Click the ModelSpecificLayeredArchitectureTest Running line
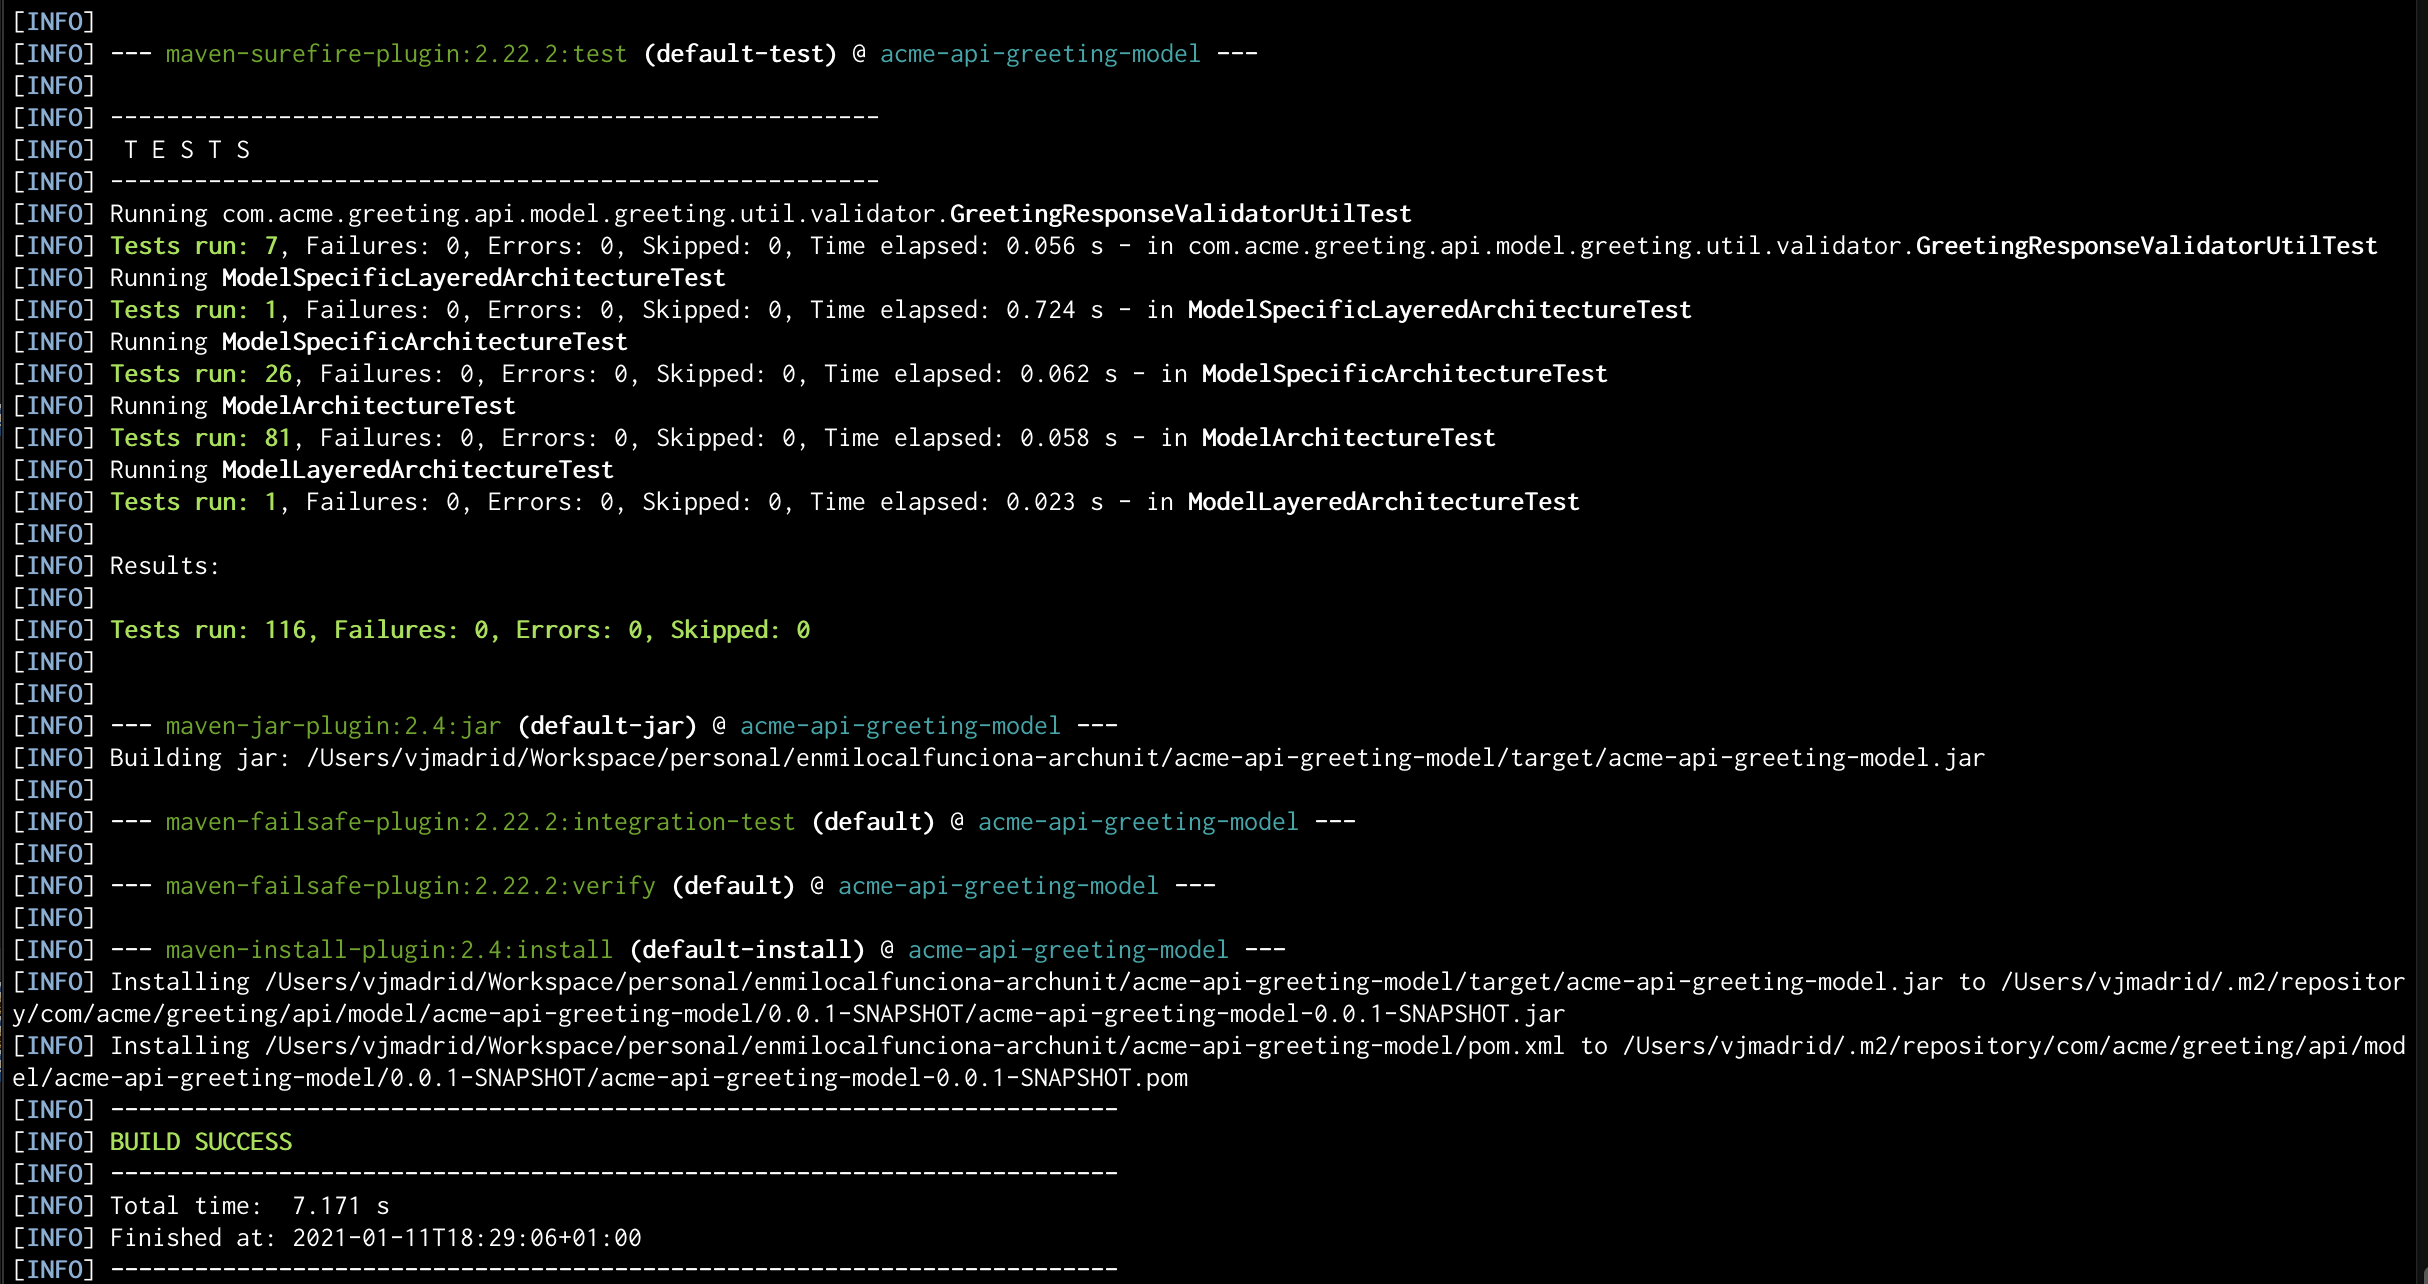 pyautogui.click(x=418, y=277)
